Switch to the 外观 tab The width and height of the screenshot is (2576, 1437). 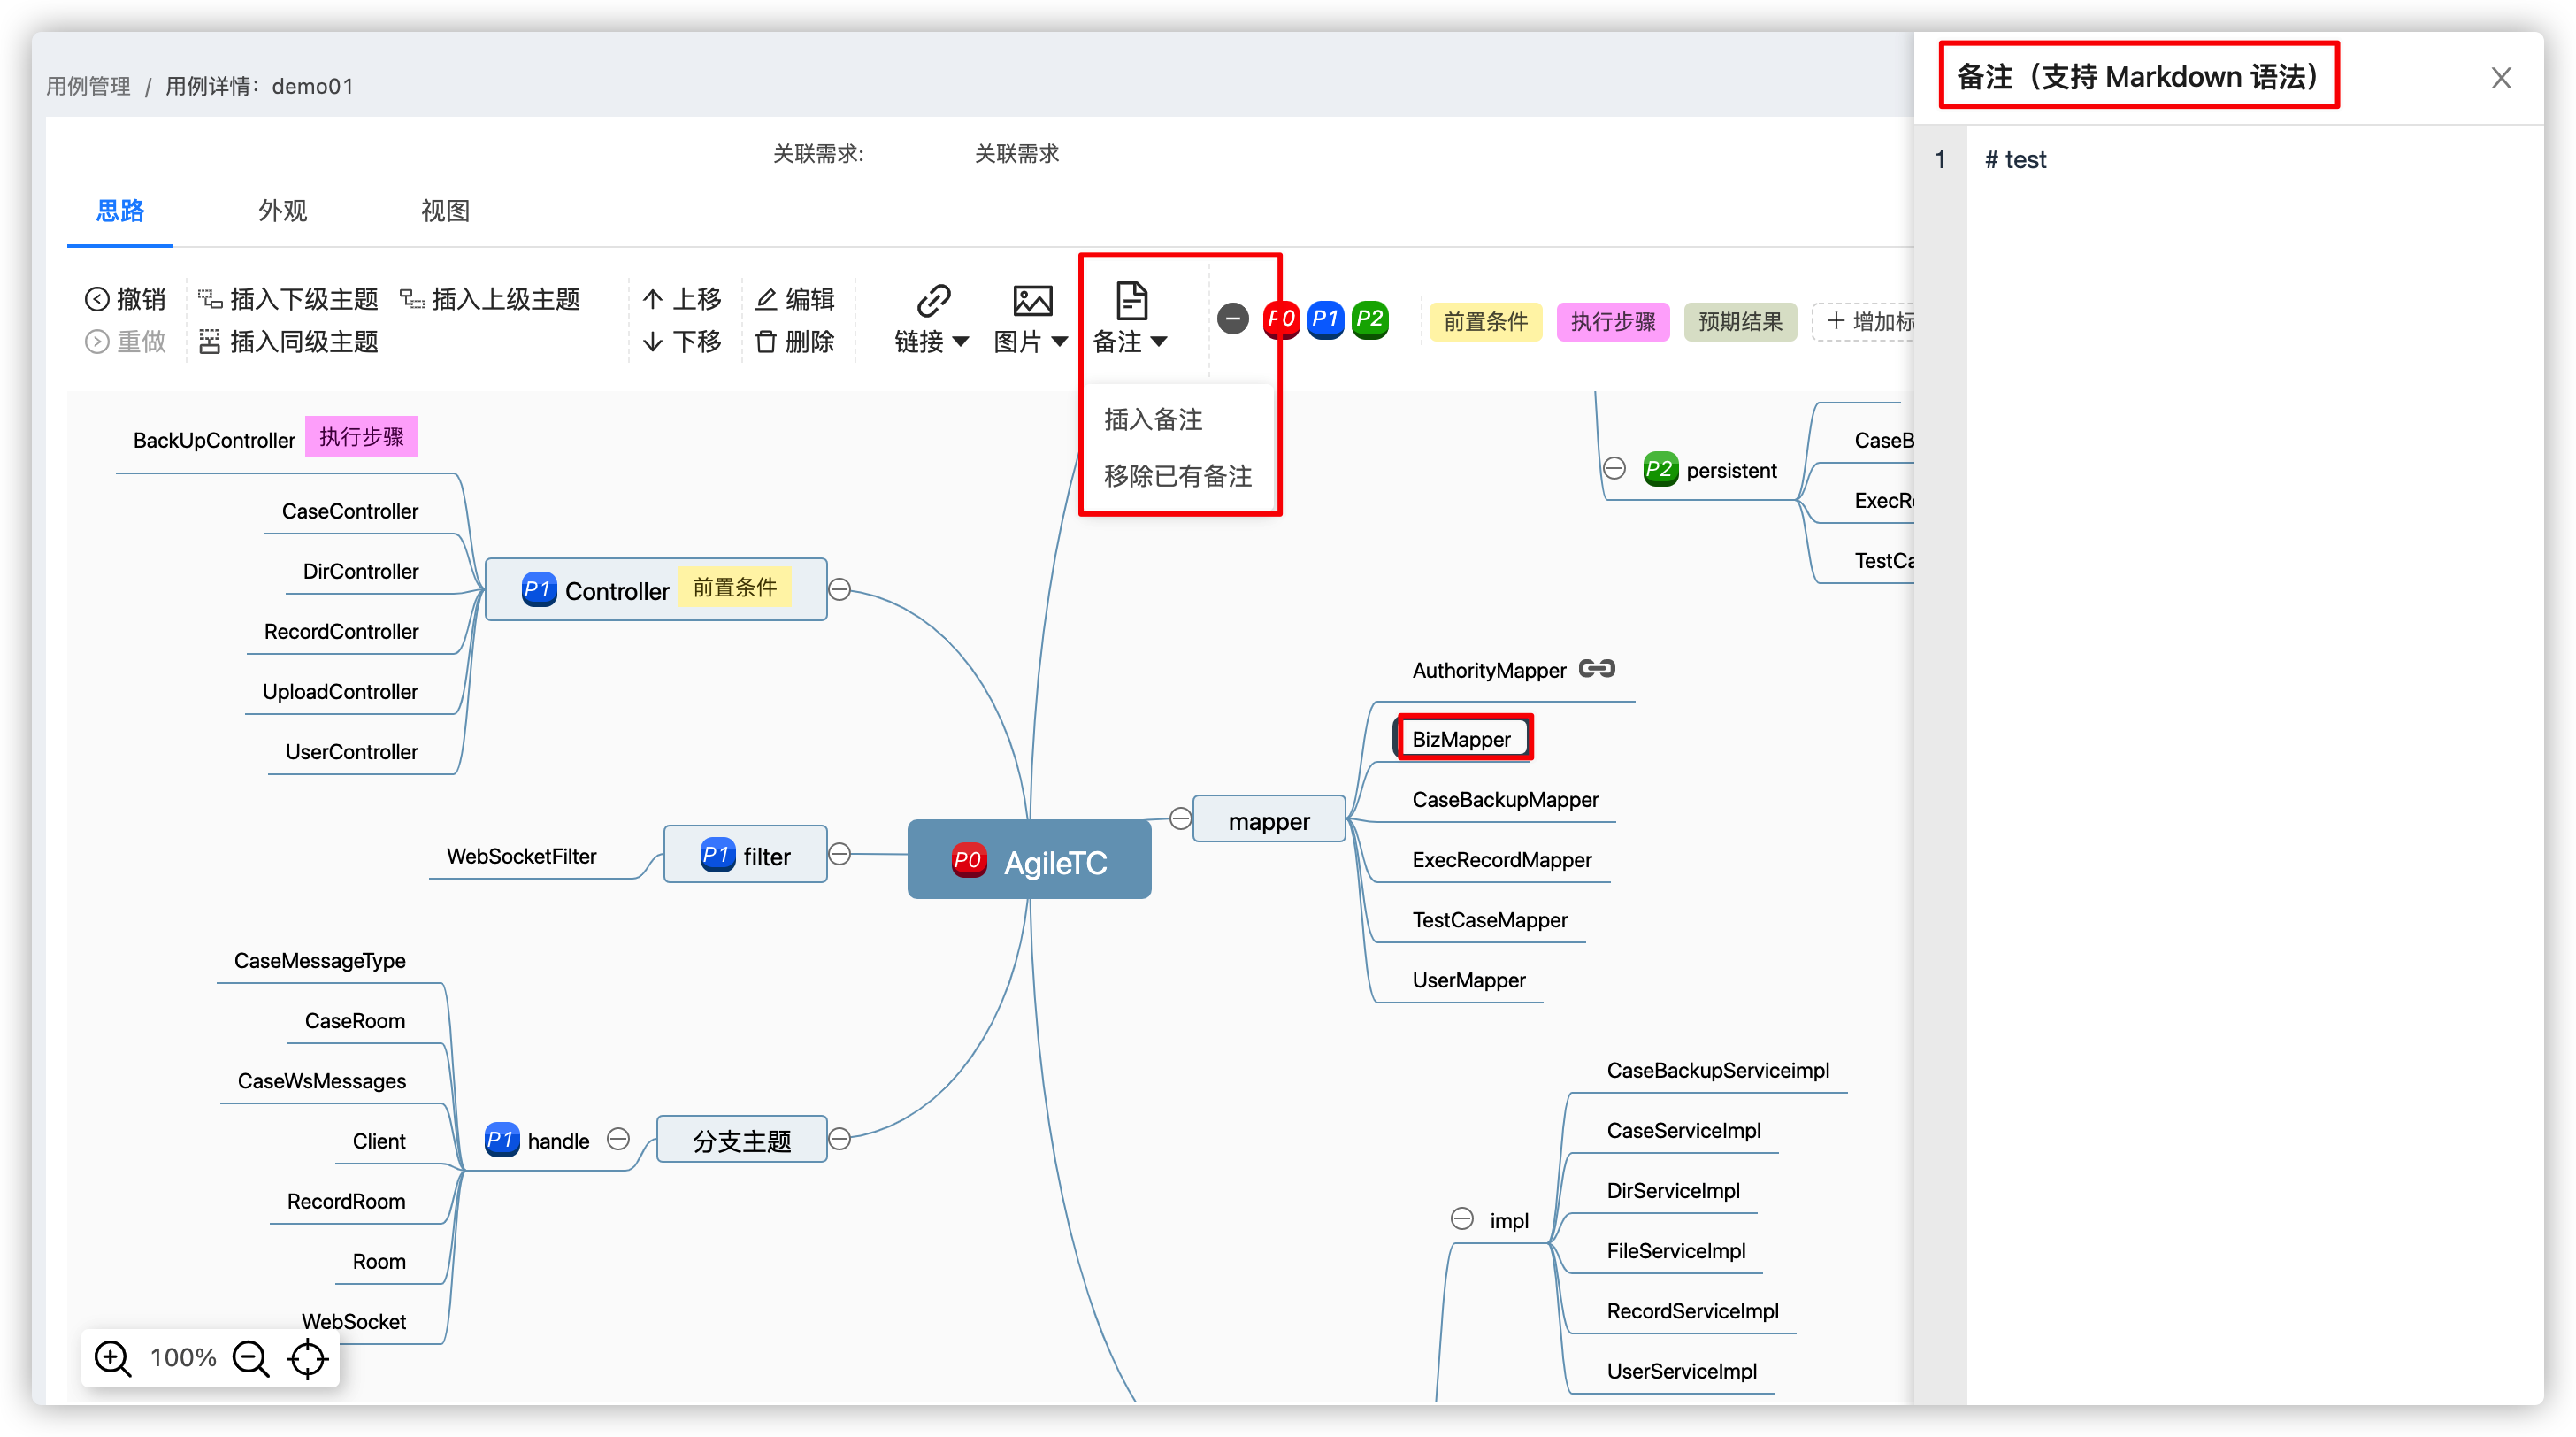(x=282, y=211)
